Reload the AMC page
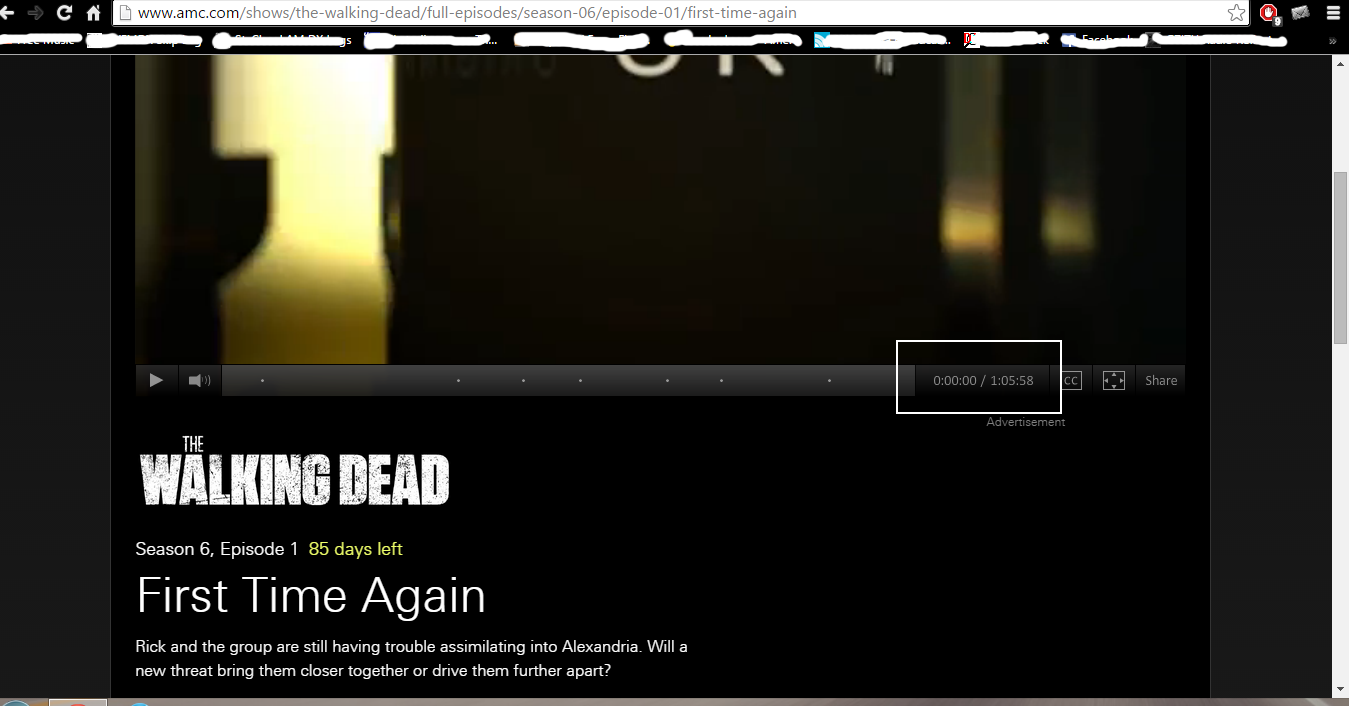This screenshot has height=706, width=1349. (x=65, y=13)
